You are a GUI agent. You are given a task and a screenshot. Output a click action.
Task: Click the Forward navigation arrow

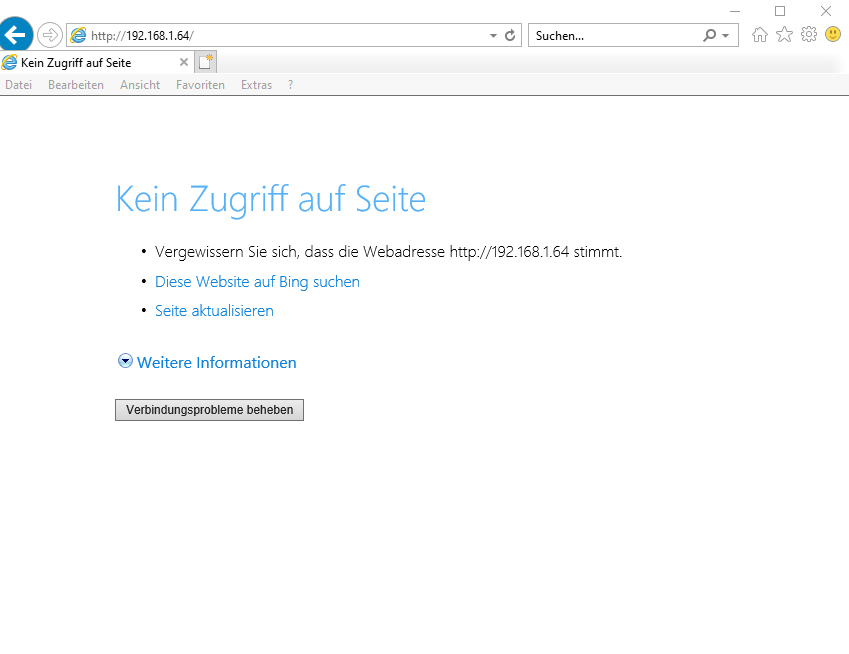[49, 35]
